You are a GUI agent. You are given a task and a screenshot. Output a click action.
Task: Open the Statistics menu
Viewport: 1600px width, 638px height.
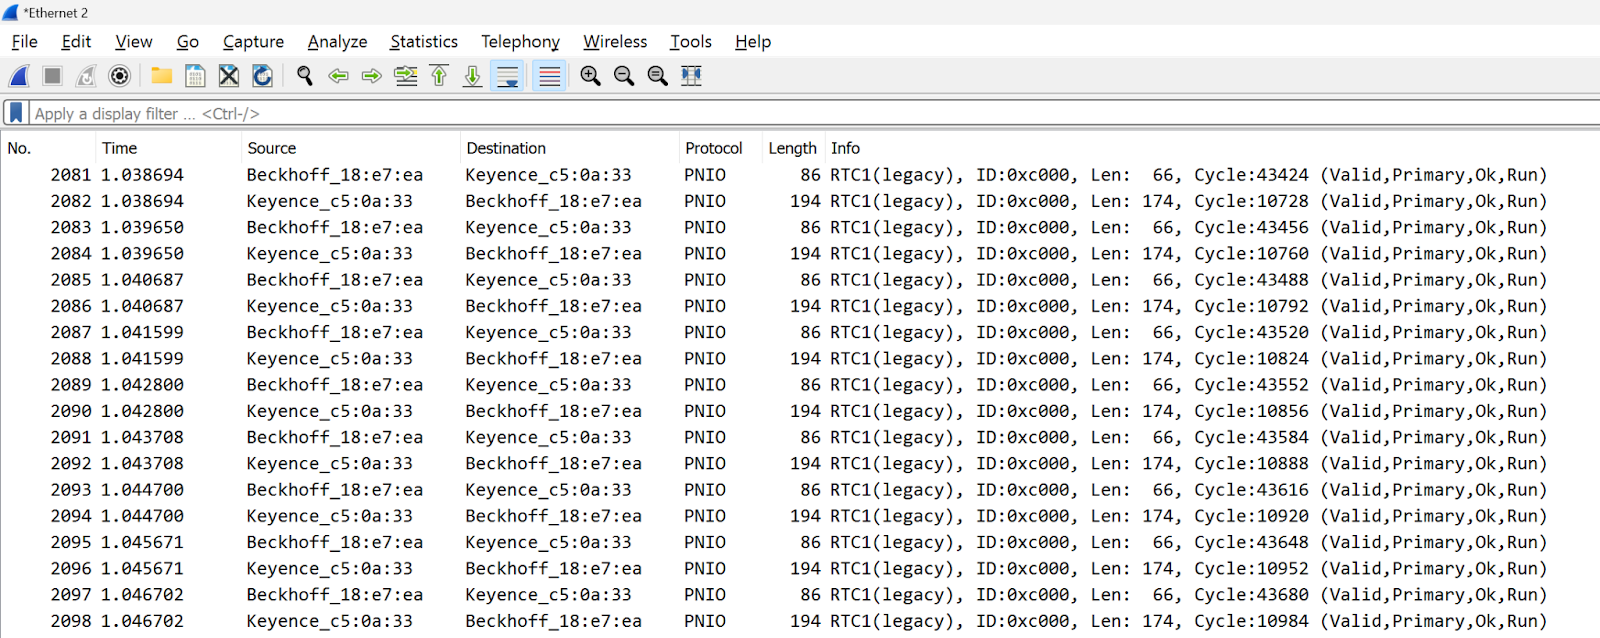tap(424, 42)
